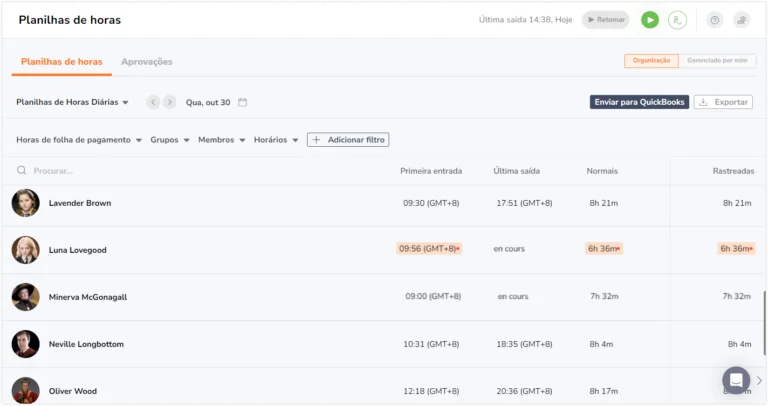
Task: Switch to Gerenciado por mim view
Action: (x=717, y=61)
